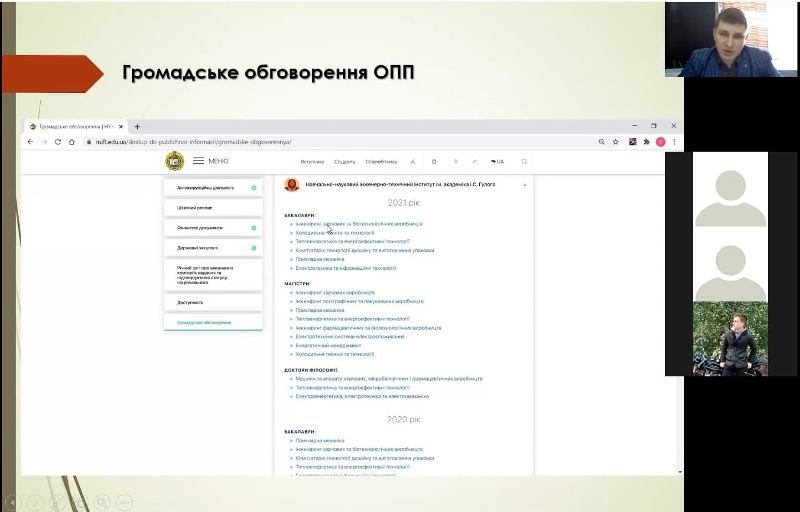Open Антикорупційна діяльність sidebar item
Screen dimensions: 800x512
click(213, 188)
